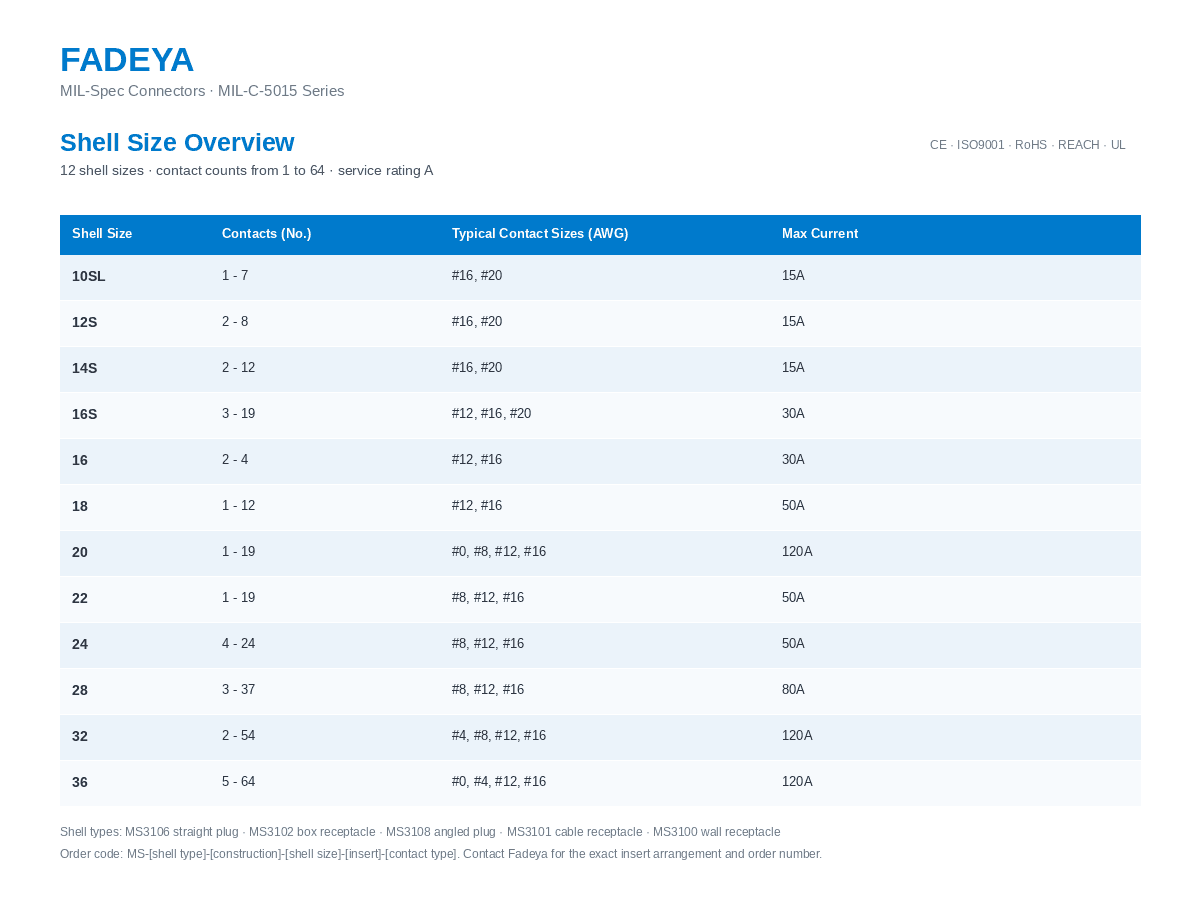
Task: Click the Shell types footnote line
Action: [x=420, y=832]
